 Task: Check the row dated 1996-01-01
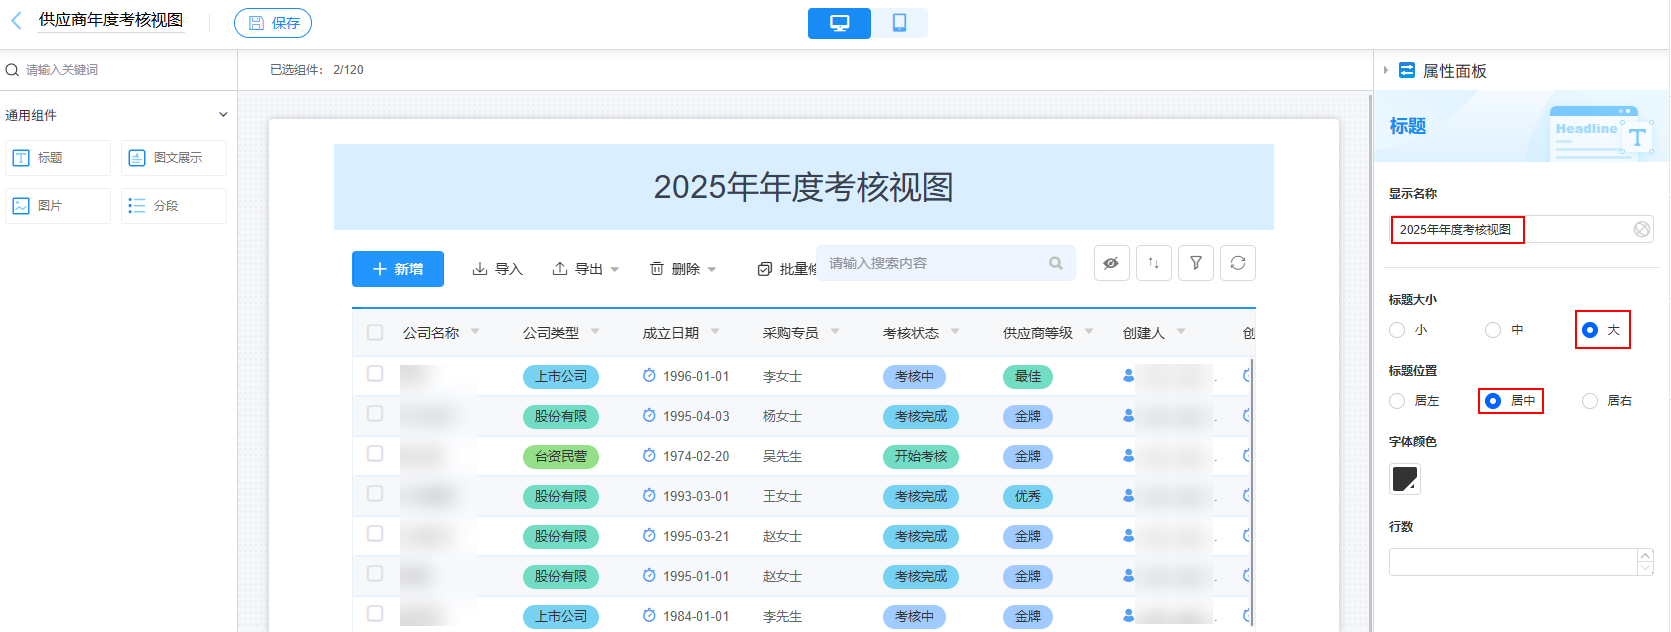[x=375, y=374]
